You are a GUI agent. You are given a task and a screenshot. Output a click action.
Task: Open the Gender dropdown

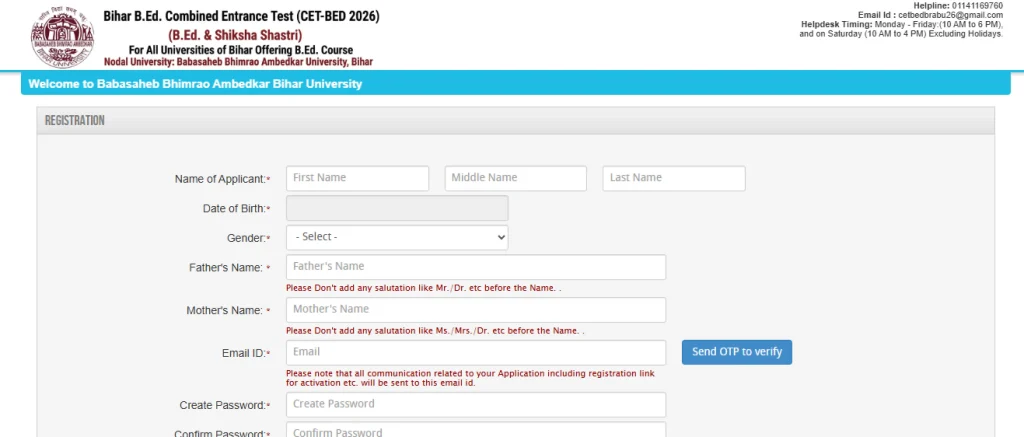tap(397, 238)
